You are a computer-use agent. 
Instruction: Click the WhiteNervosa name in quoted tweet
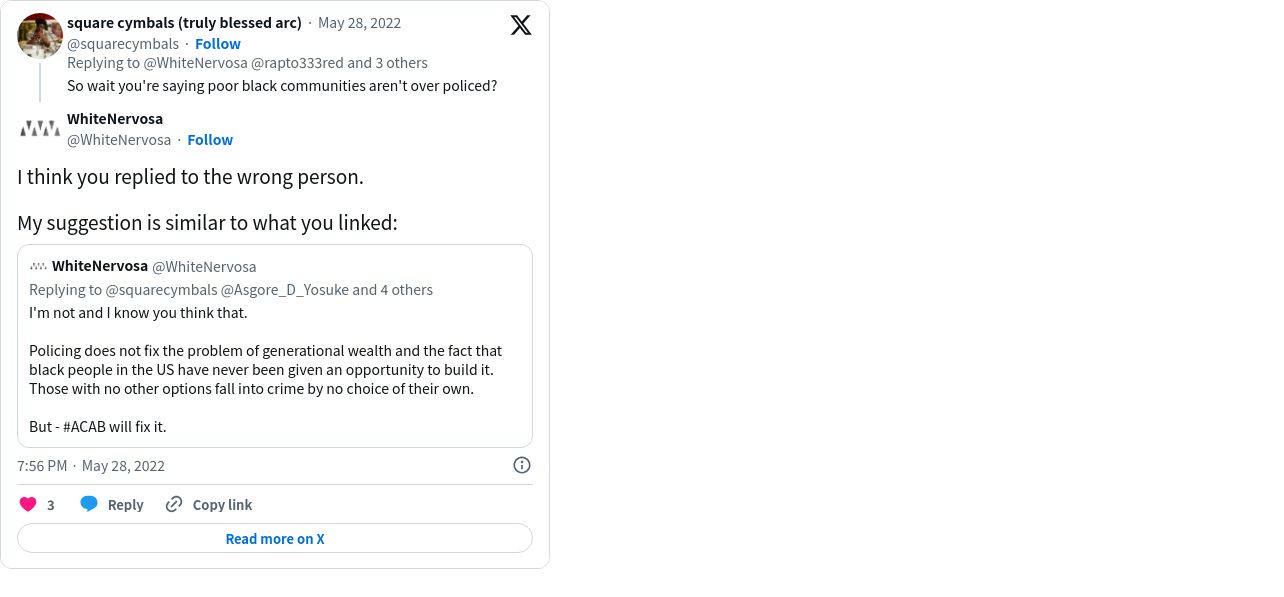pyautogui.click(x=100, y=266)
